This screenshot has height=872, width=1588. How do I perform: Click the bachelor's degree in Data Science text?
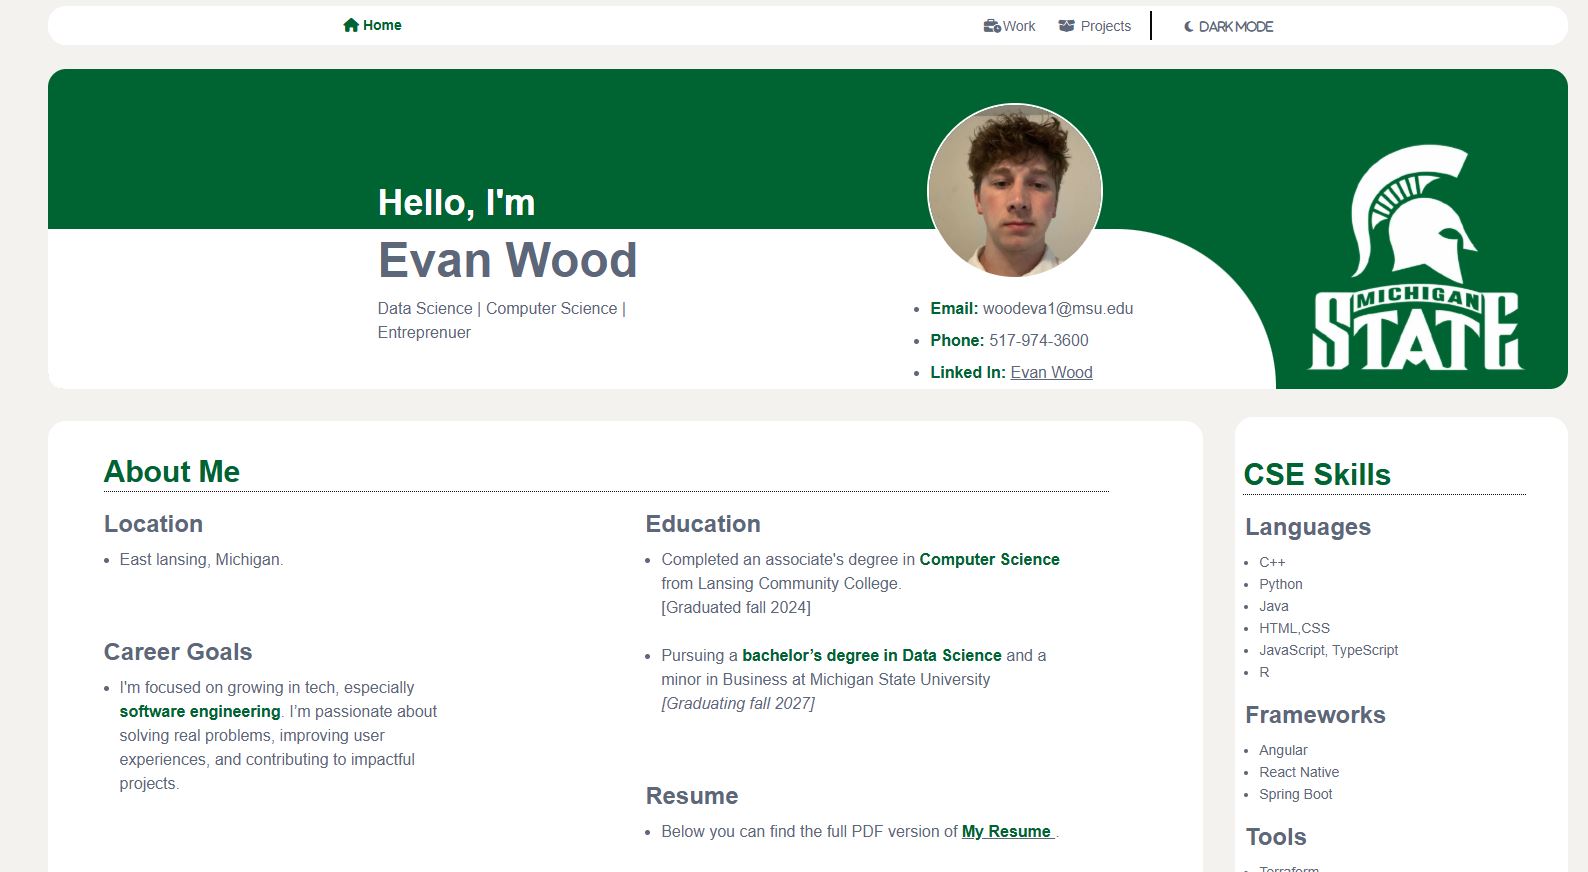pos(871,656)
